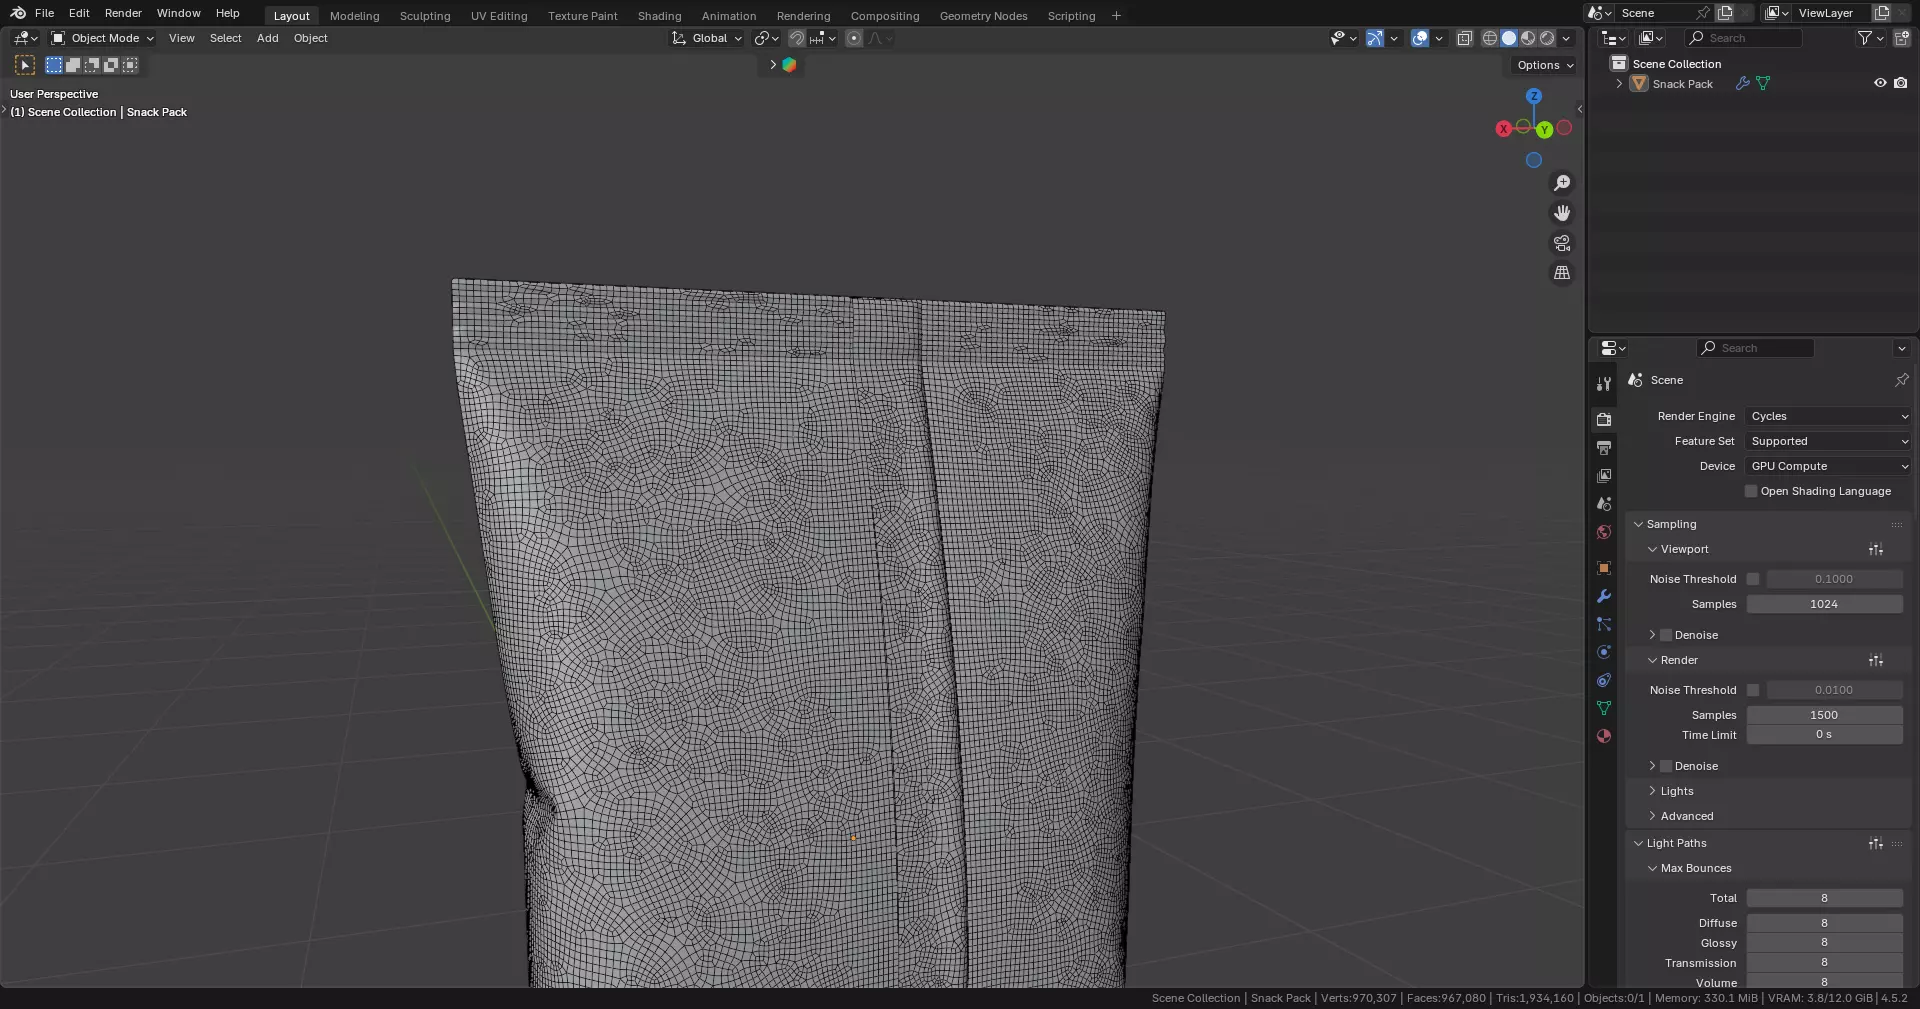Screen dimensions: 1920x1009
Task: Open the Edit menu
Action: coord(79,13)
